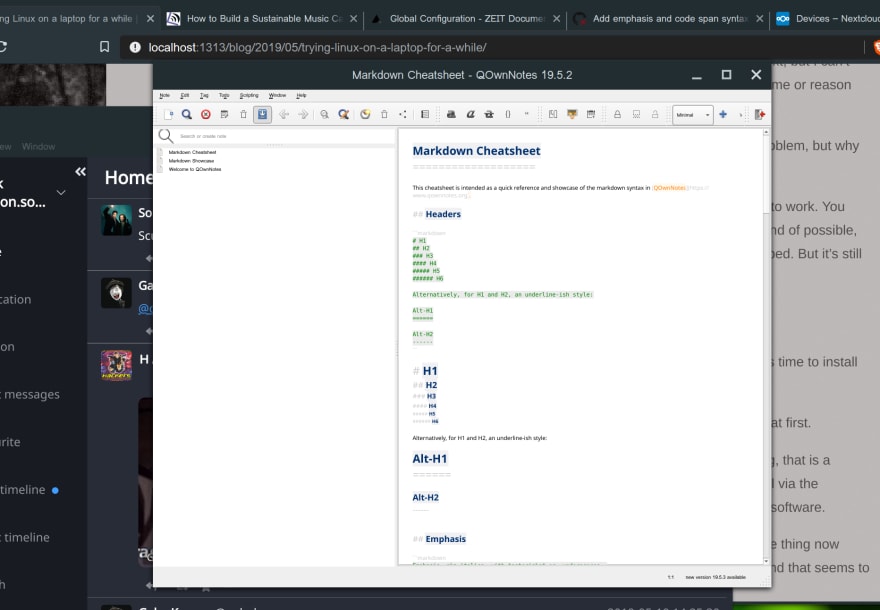880x610 pixels.
Task: Click the red remove-note icon
Action: point(206,114)
